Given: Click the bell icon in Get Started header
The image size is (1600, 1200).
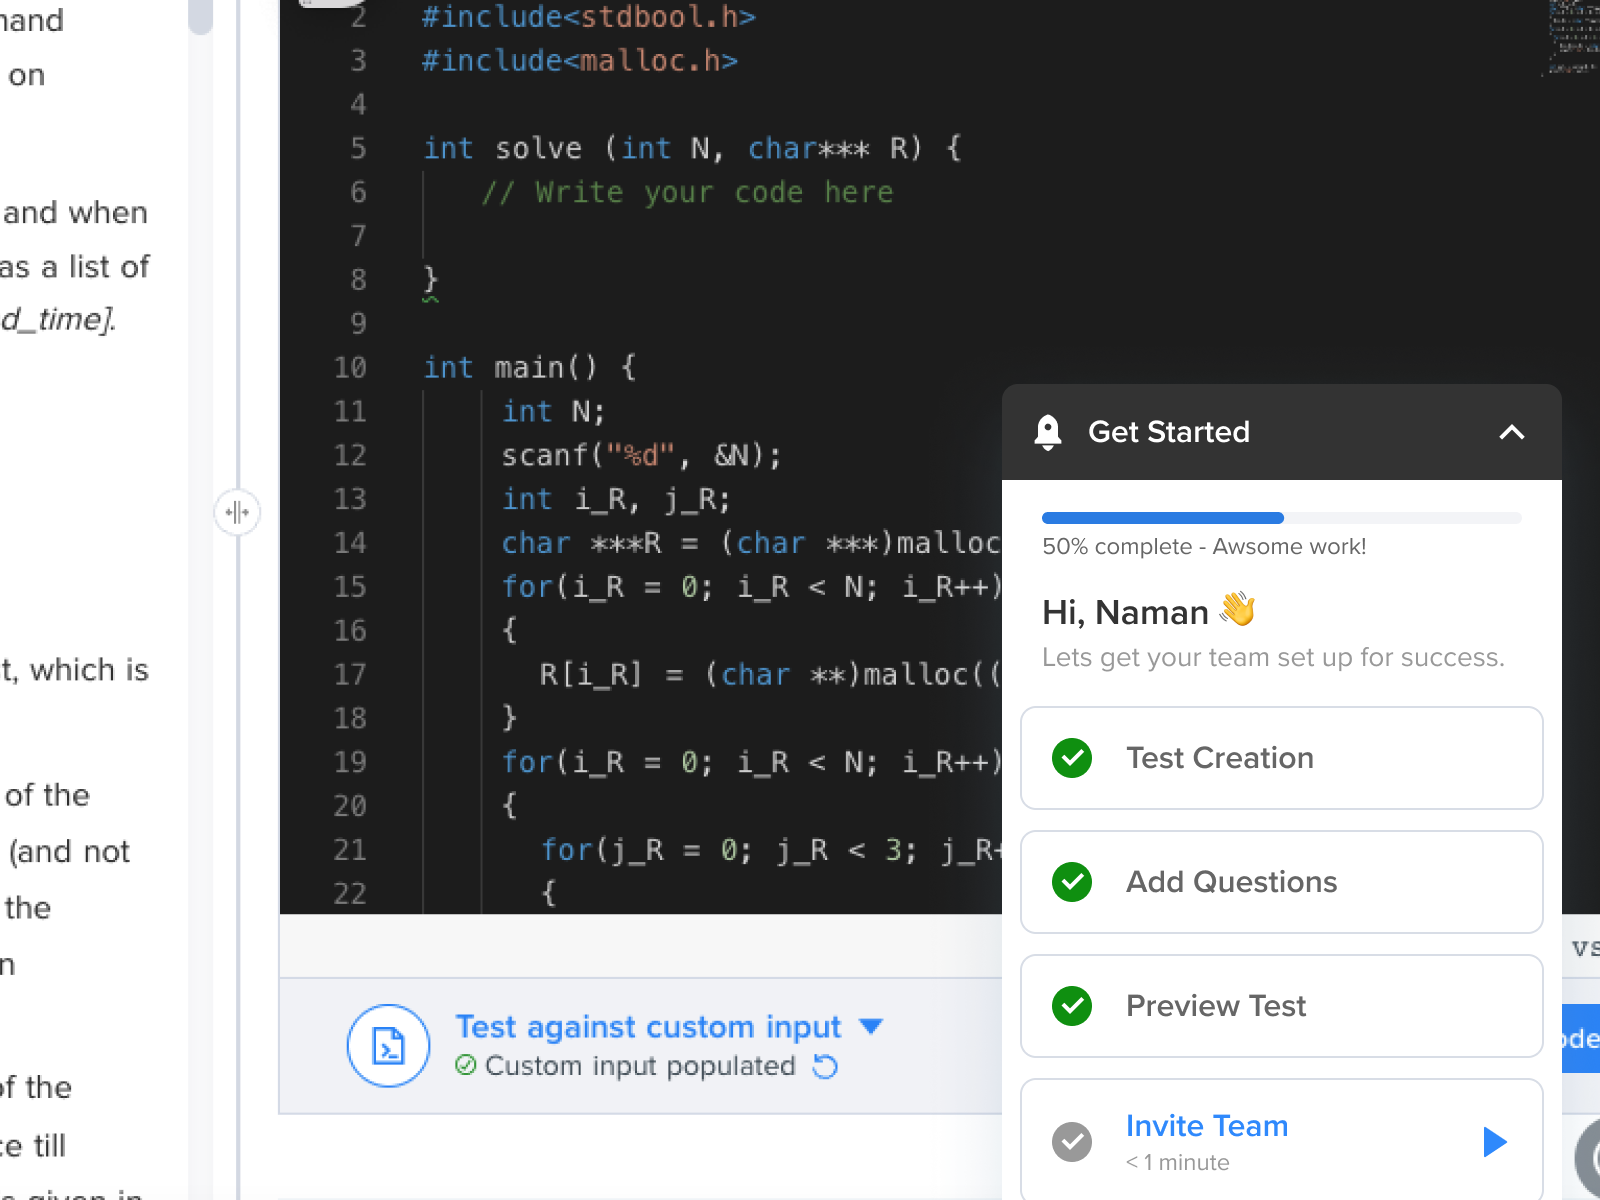Looking at the screenshot, I should click(x=1047, y=432).
